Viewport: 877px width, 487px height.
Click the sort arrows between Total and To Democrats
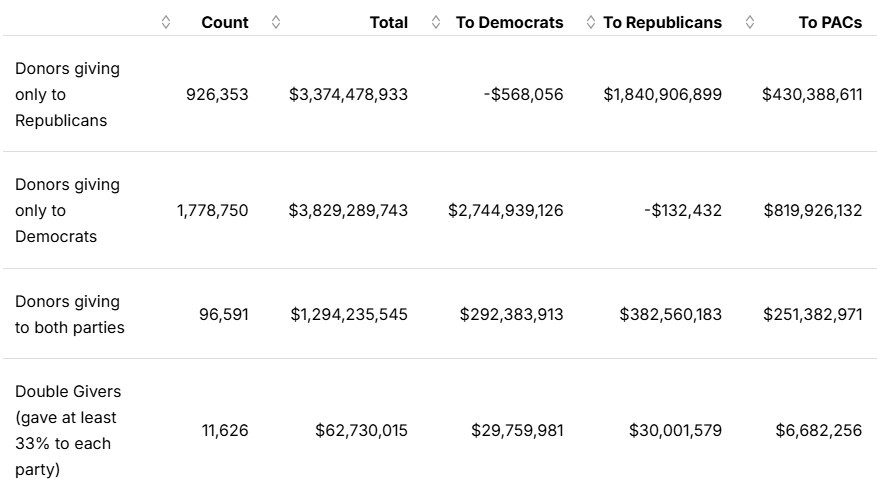point(435,22)
